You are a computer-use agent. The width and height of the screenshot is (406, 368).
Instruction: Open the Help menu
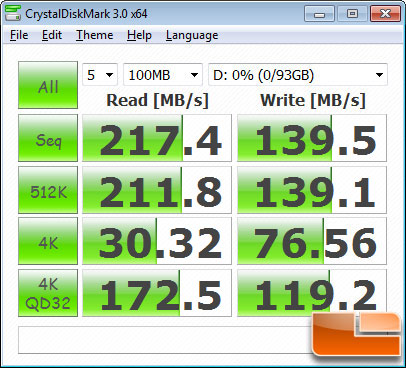139,35
